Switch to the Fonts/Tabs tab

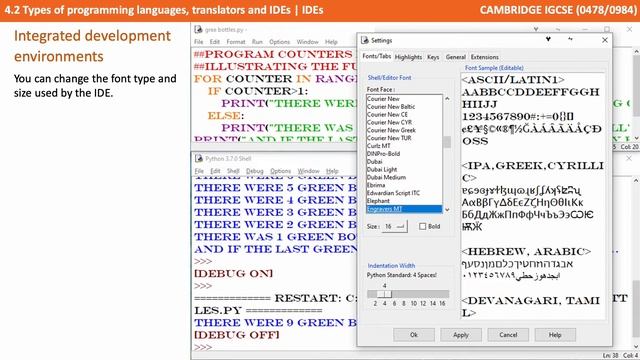[376, 56]
